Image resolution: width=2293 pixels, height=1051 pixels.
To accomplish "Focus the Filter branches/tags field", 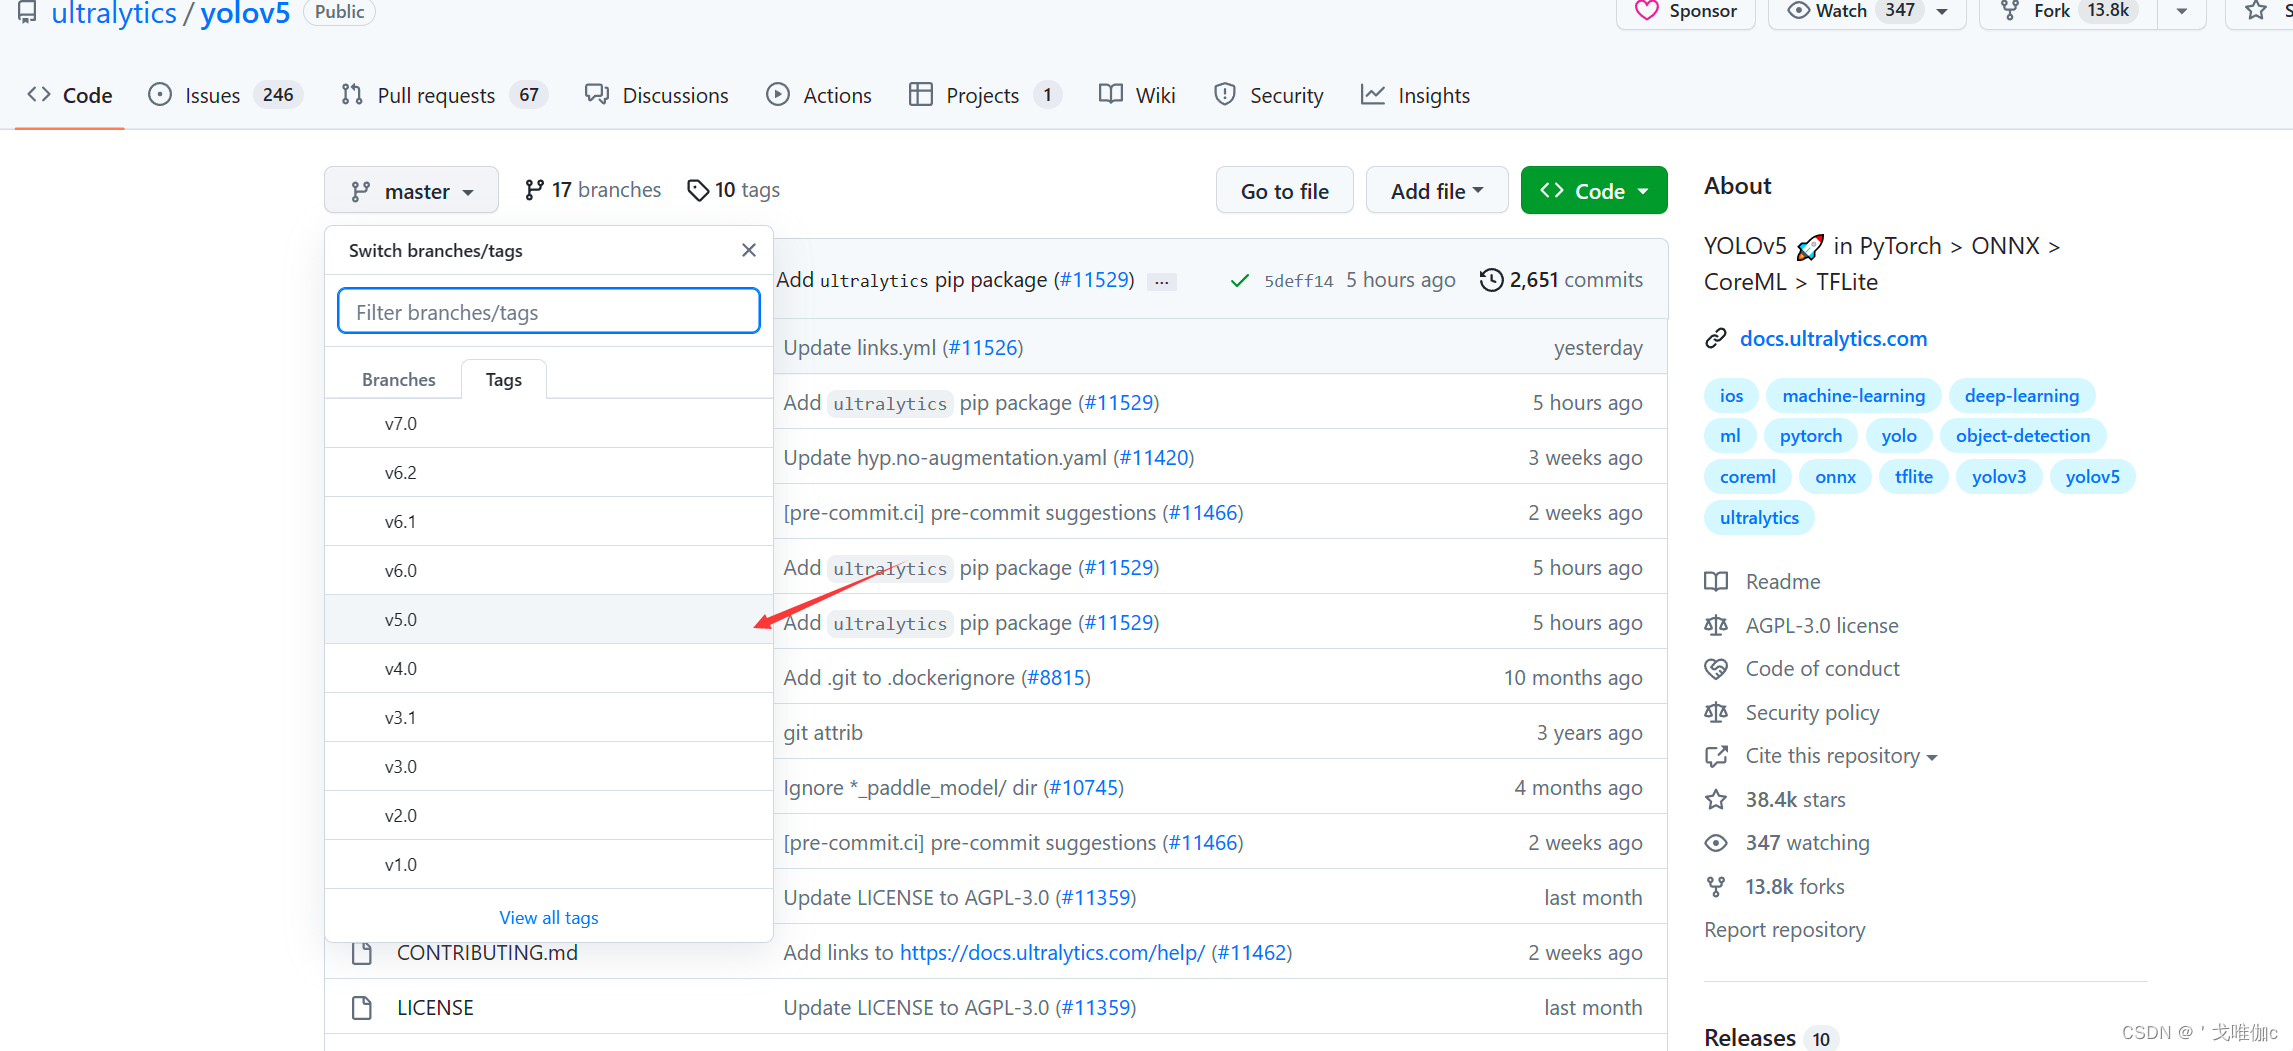I will tap(549, 311).
